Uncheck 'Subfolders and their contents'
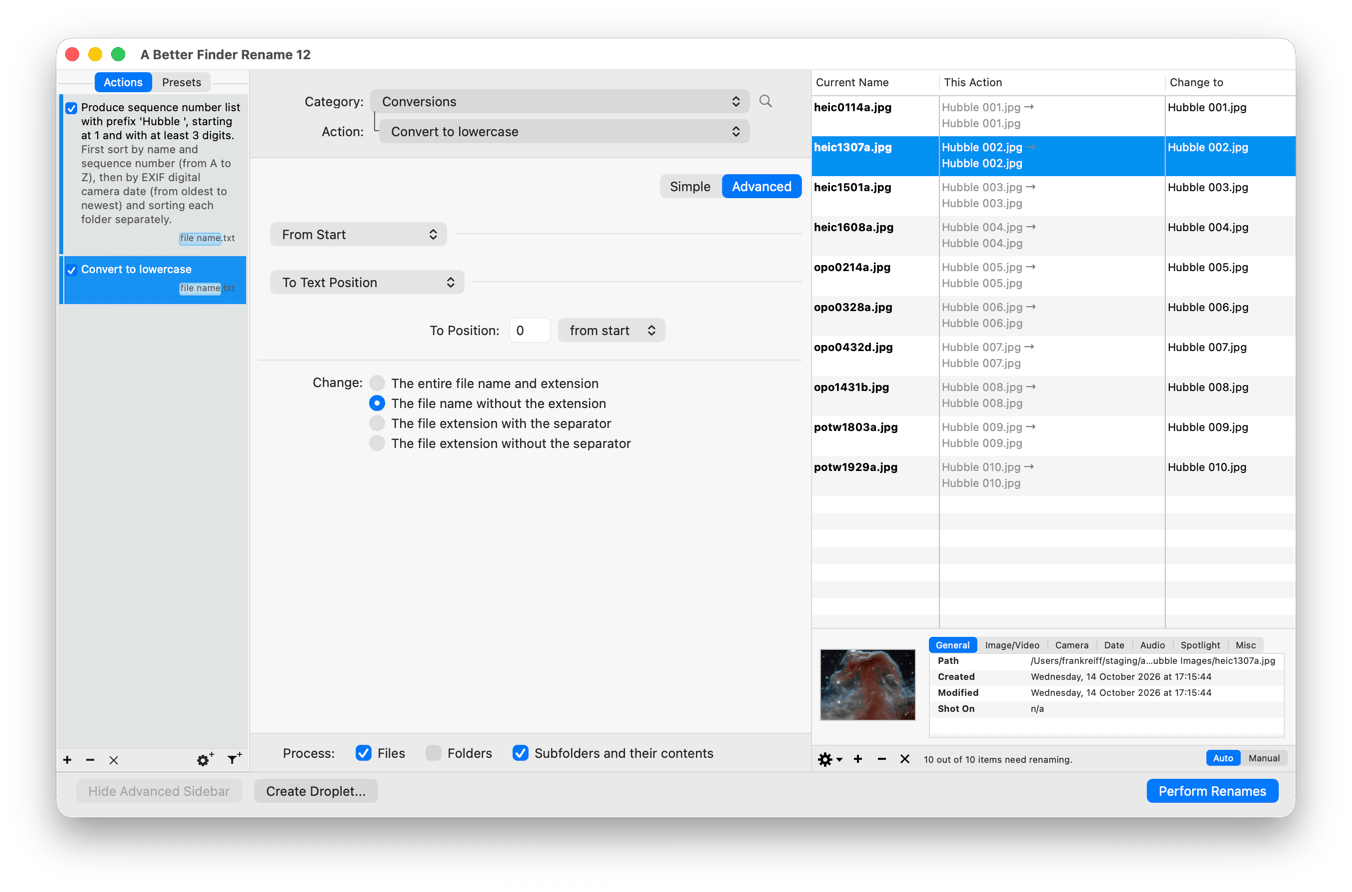The height and width of the screenshot is (892, 1352). pyautogui.click(x=521, y=753)
